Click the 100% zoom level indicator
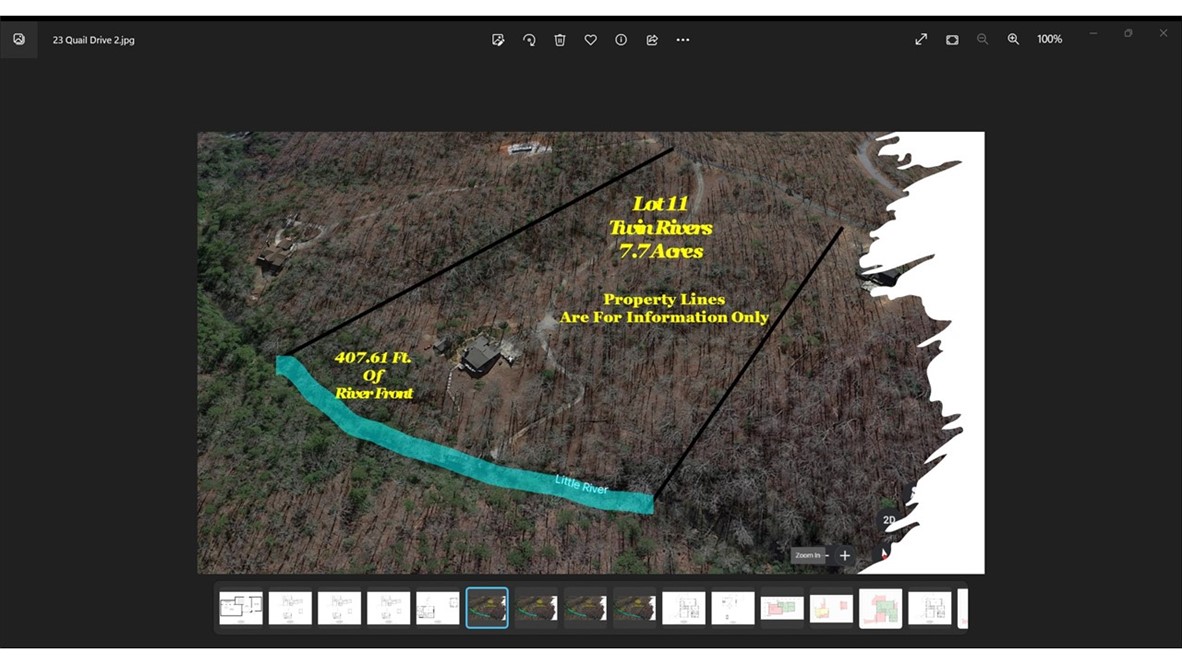The image size is (1182, 664). (x=1049, y=39)
